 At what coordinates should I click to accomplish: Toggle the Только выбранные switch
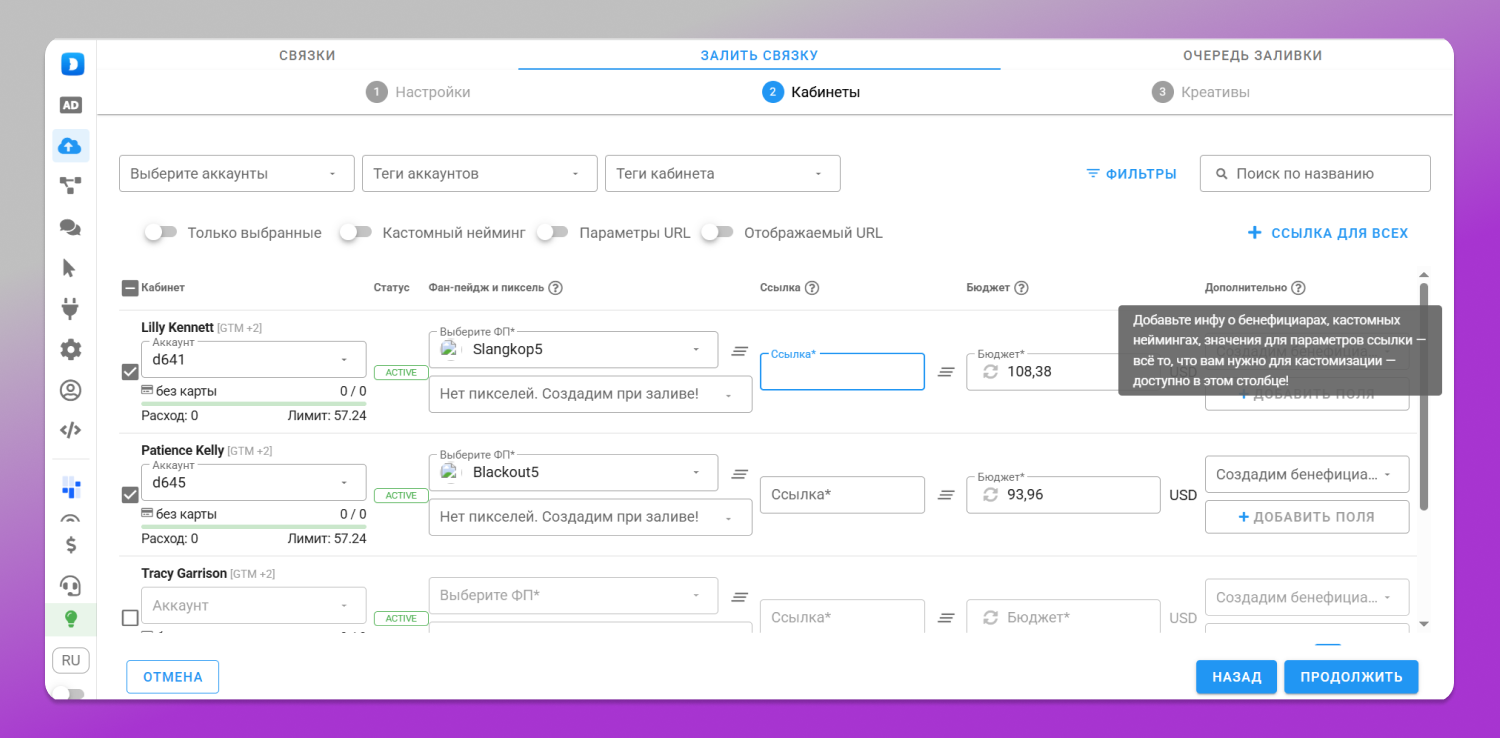click(x=161, y=232)
